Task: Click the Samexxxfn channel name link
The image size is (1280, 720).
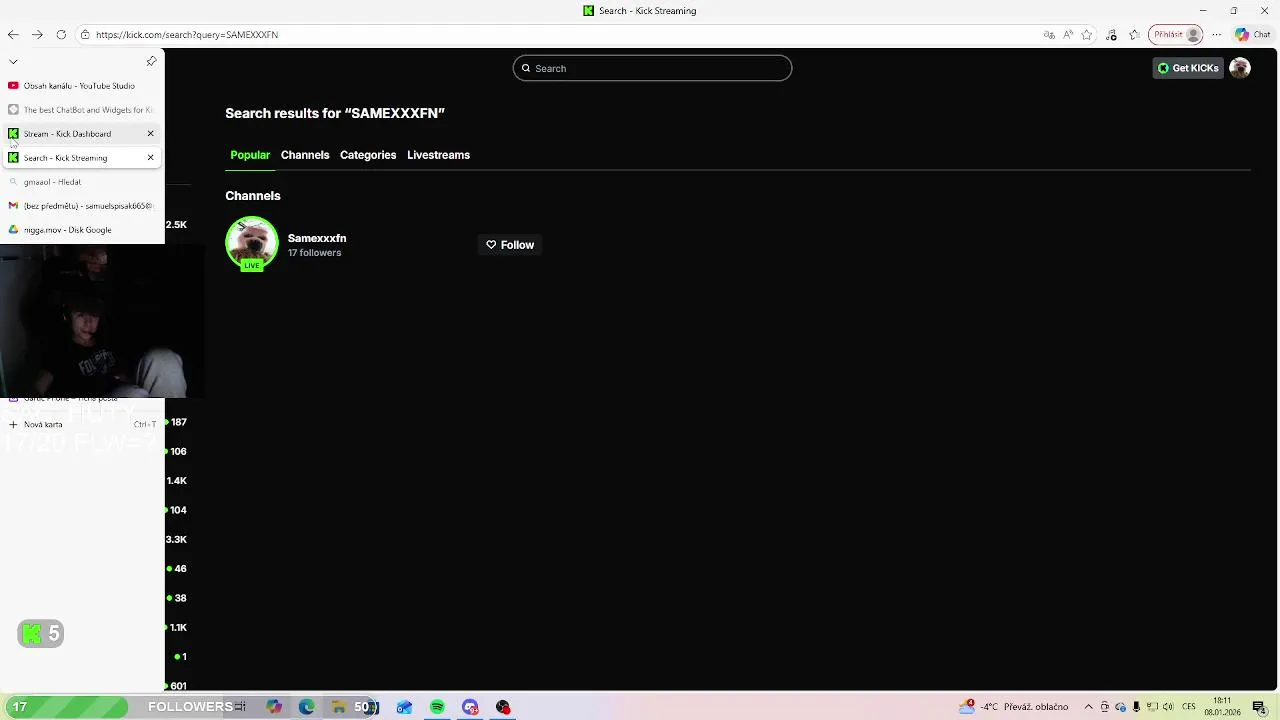Action: pyautogui.click(x=317, y=238)
